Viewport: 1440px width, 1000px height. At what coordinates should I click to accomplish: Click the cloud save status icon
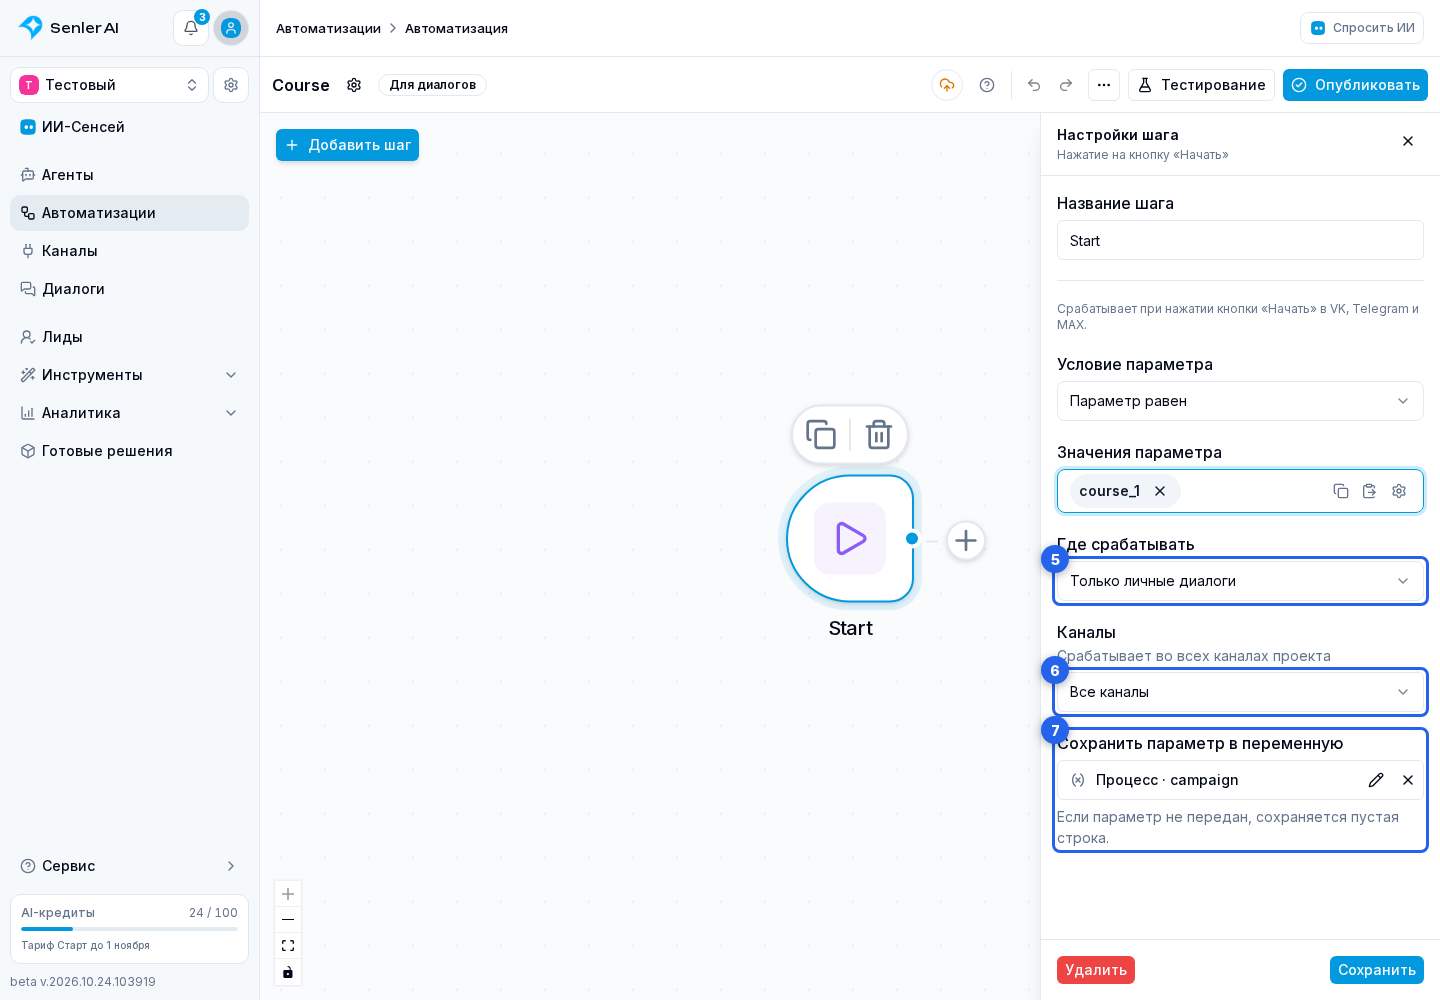coord(947,85)
